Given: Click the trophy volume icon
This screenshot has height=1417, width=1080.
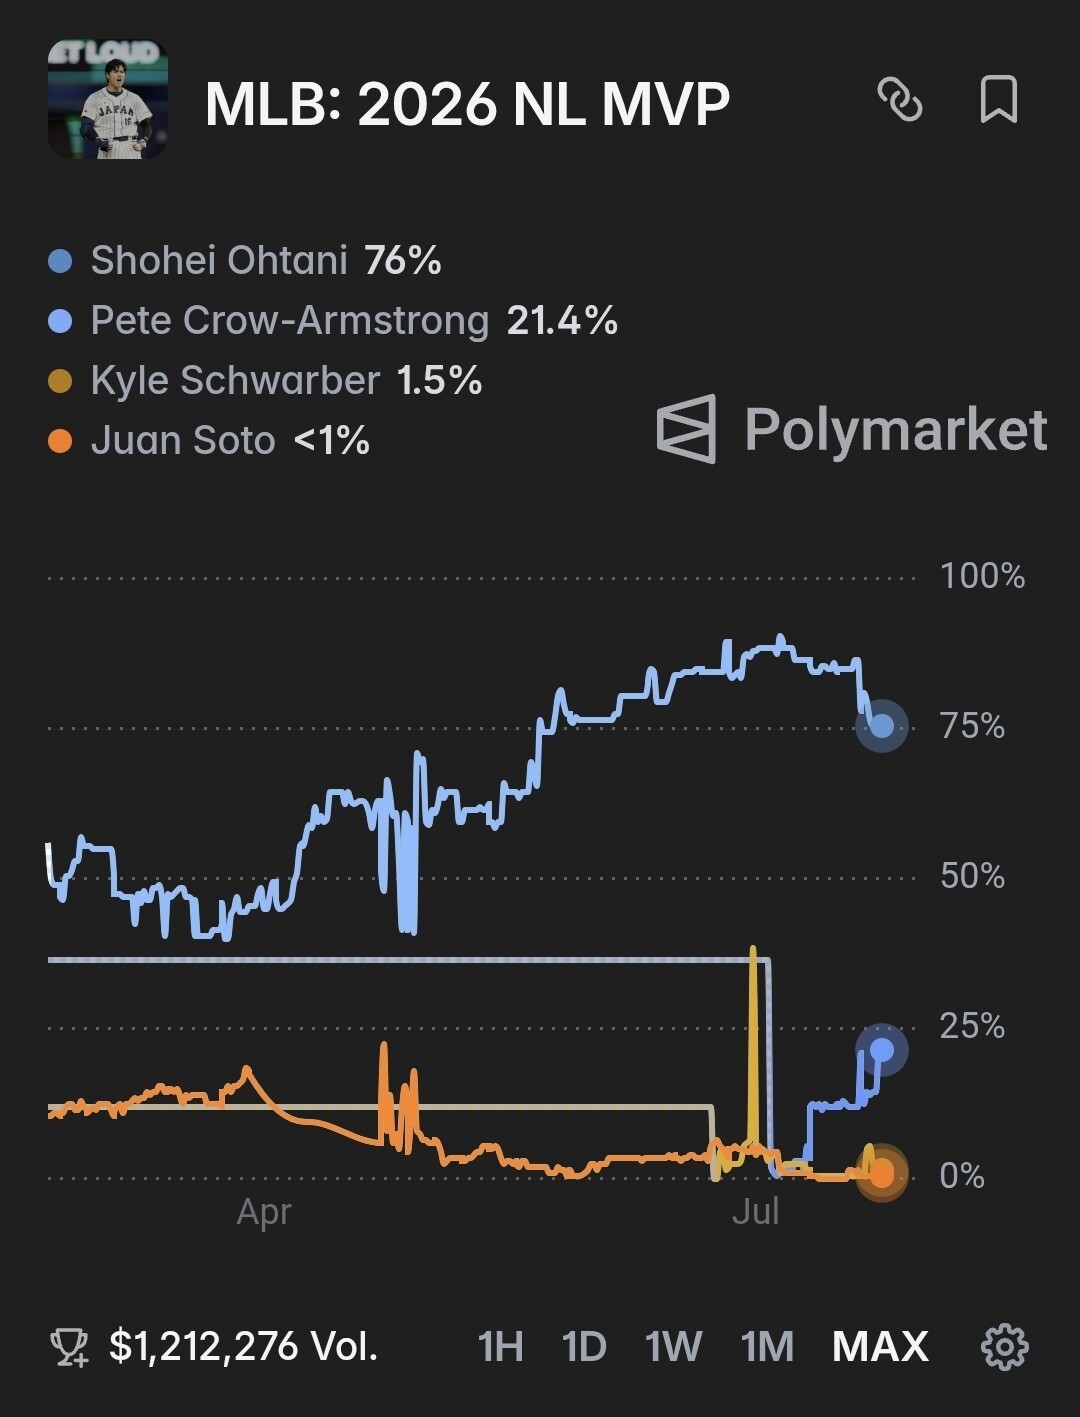Looking at the screenshot, I should click(x=69, y=1347).
